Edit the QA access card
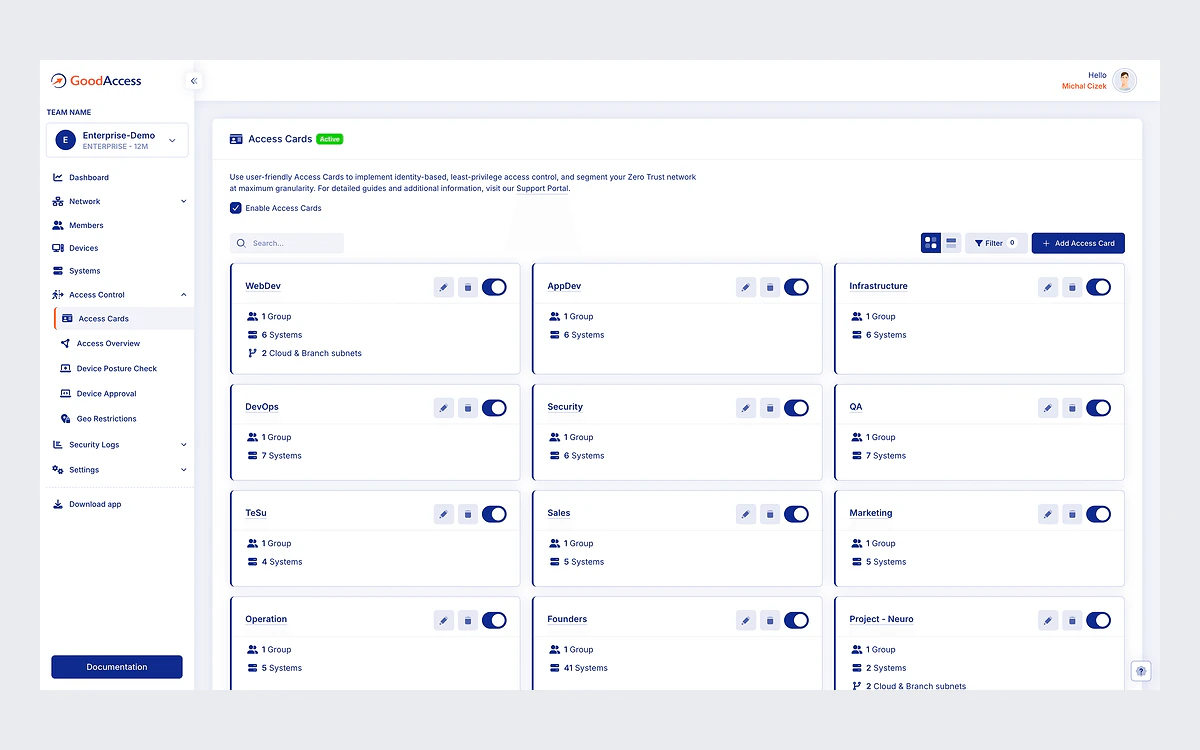 pyautogui.click(x=1048, y=408)
